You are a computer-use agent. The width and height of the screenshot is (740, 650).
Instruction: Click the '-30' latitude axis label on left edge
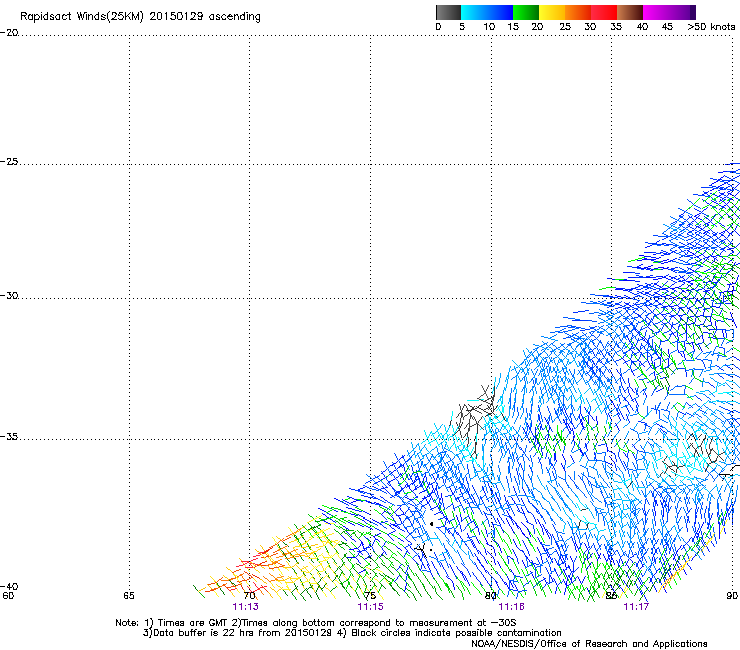point(9,295)
